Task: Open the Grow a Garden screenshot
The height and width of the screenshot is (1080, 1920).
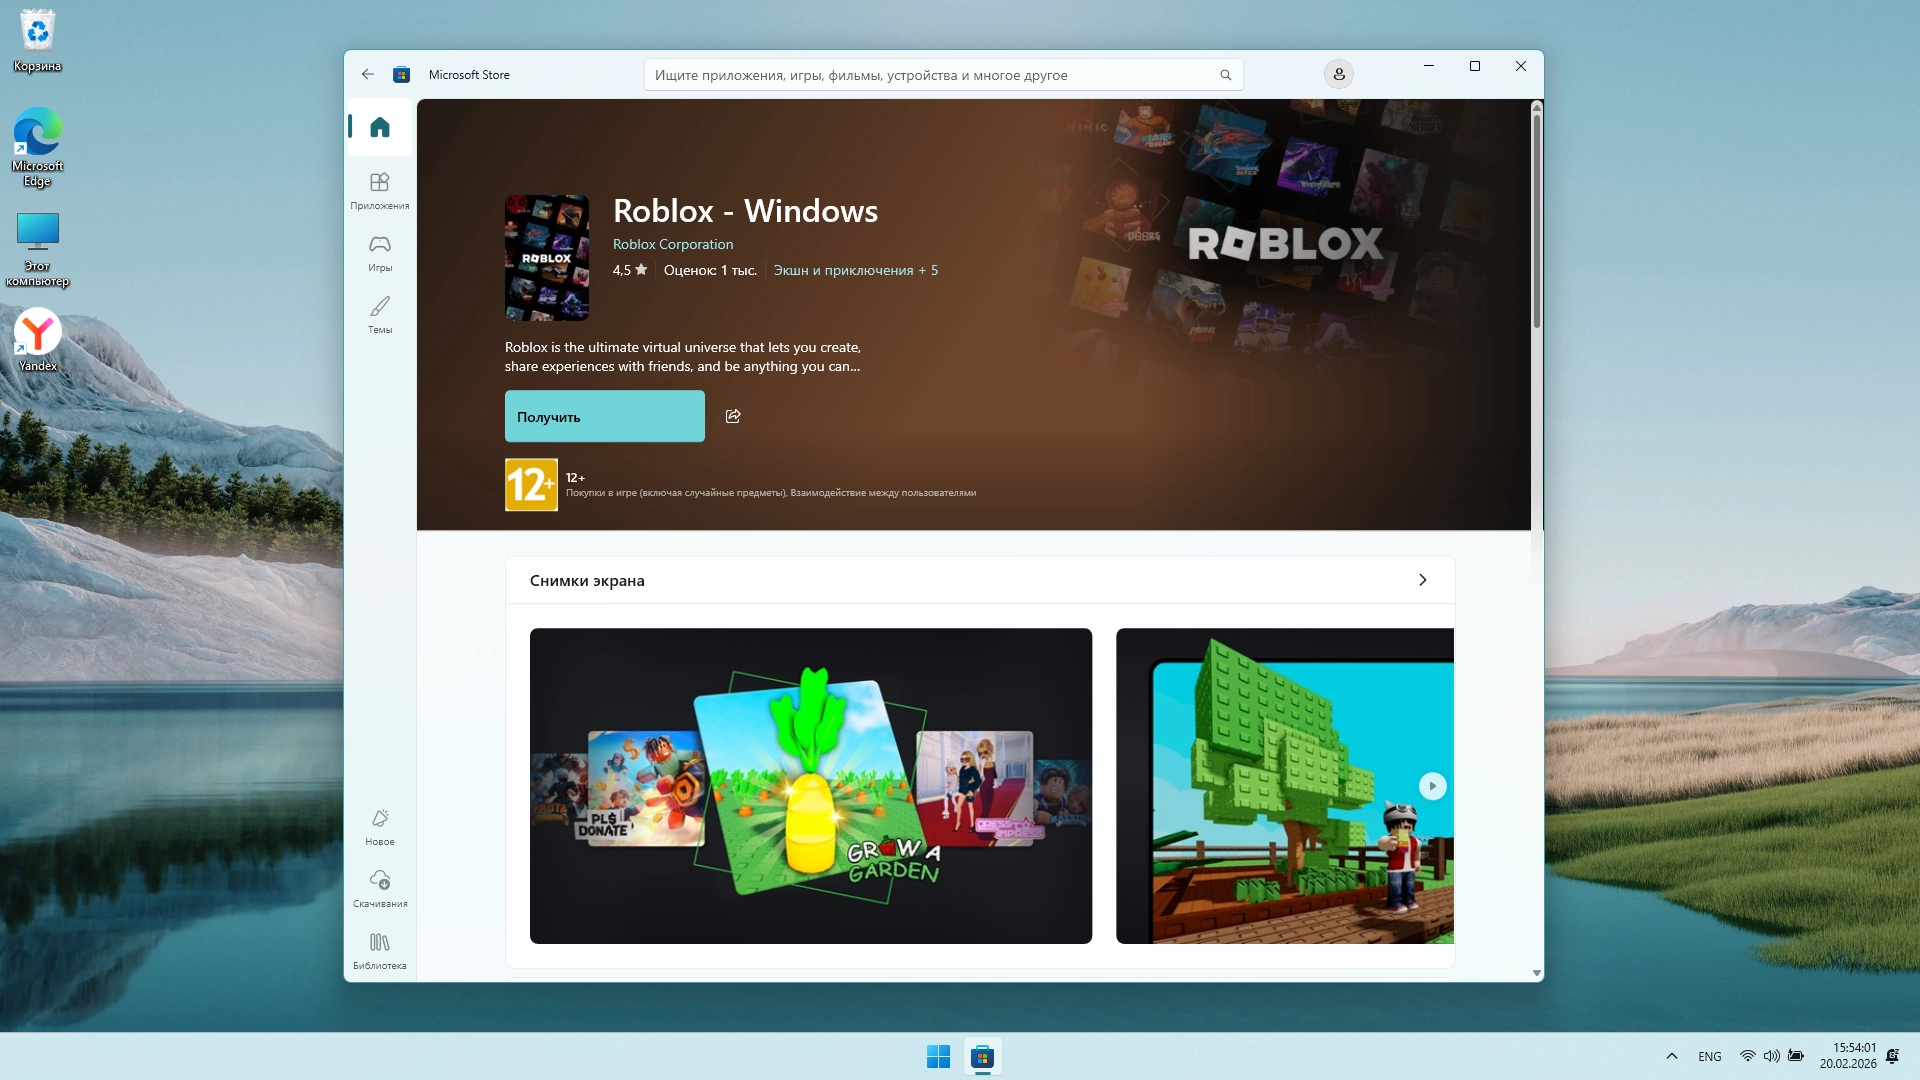Action: point(810,786)
